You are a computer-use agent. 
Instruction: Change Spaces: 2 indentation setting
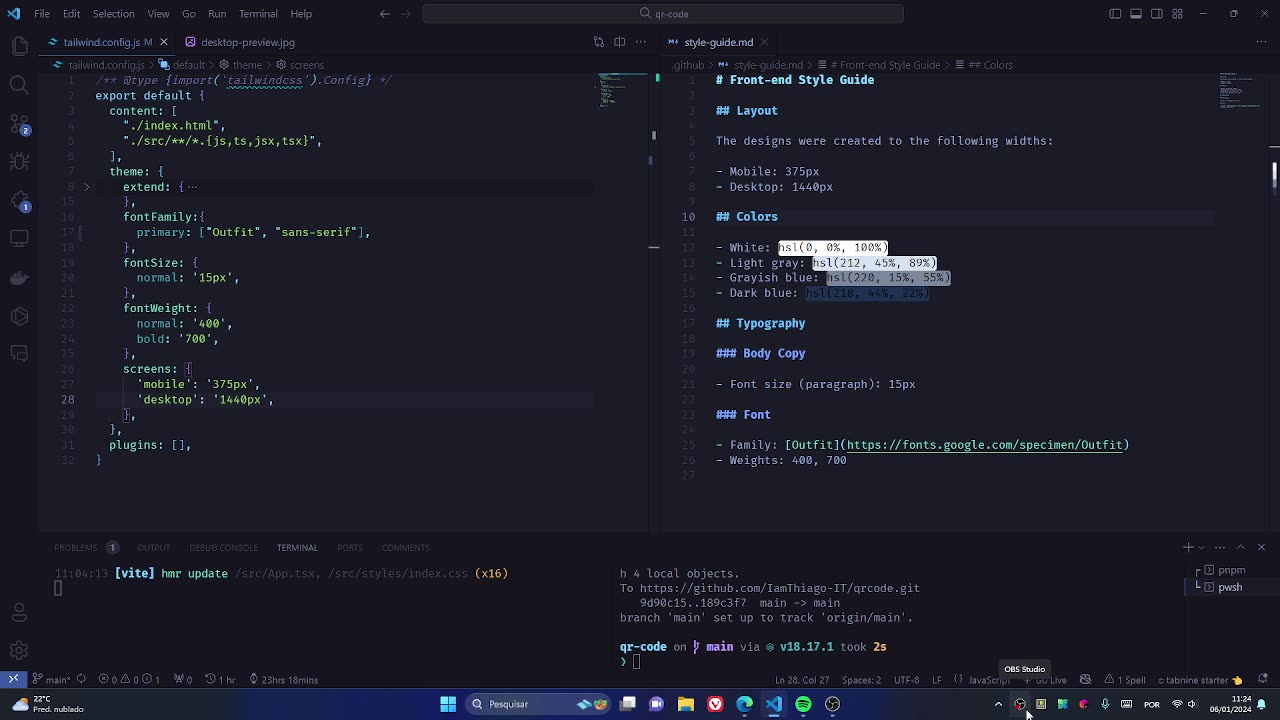click(861, 680)
